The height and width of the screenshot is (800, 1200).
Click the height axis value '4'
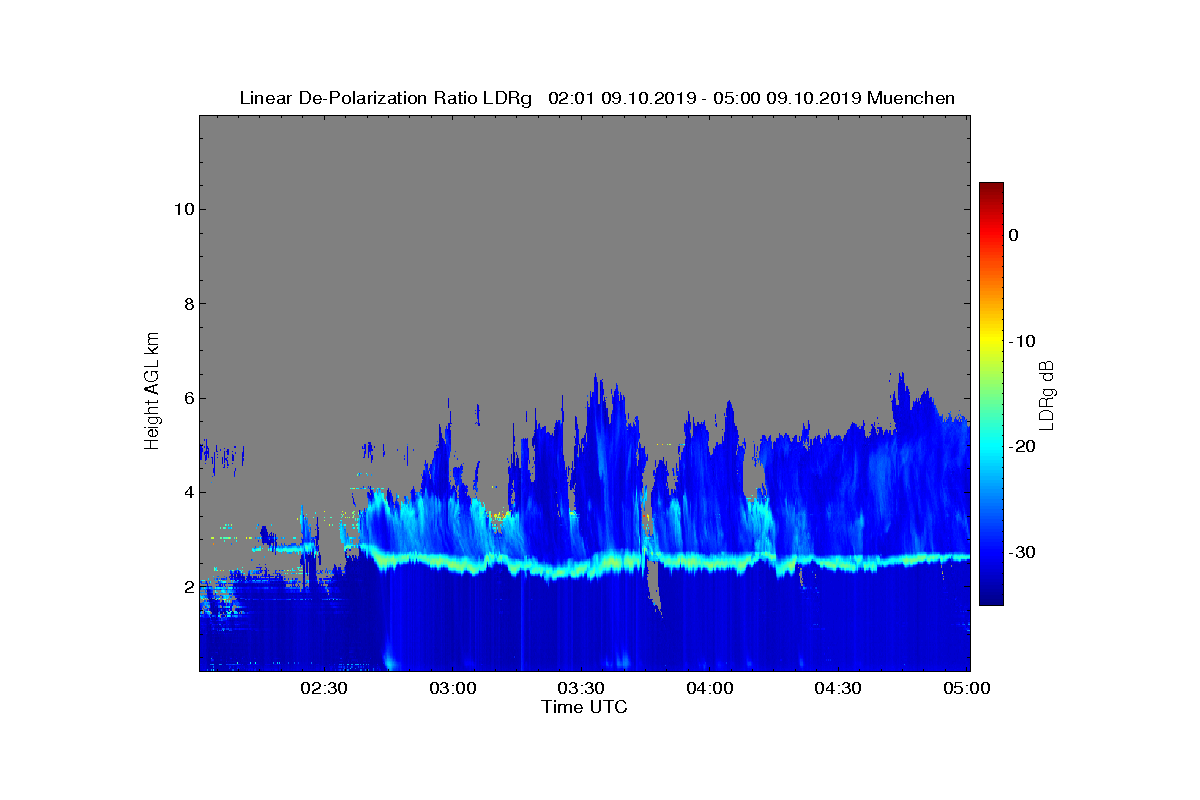click(187, 492)
